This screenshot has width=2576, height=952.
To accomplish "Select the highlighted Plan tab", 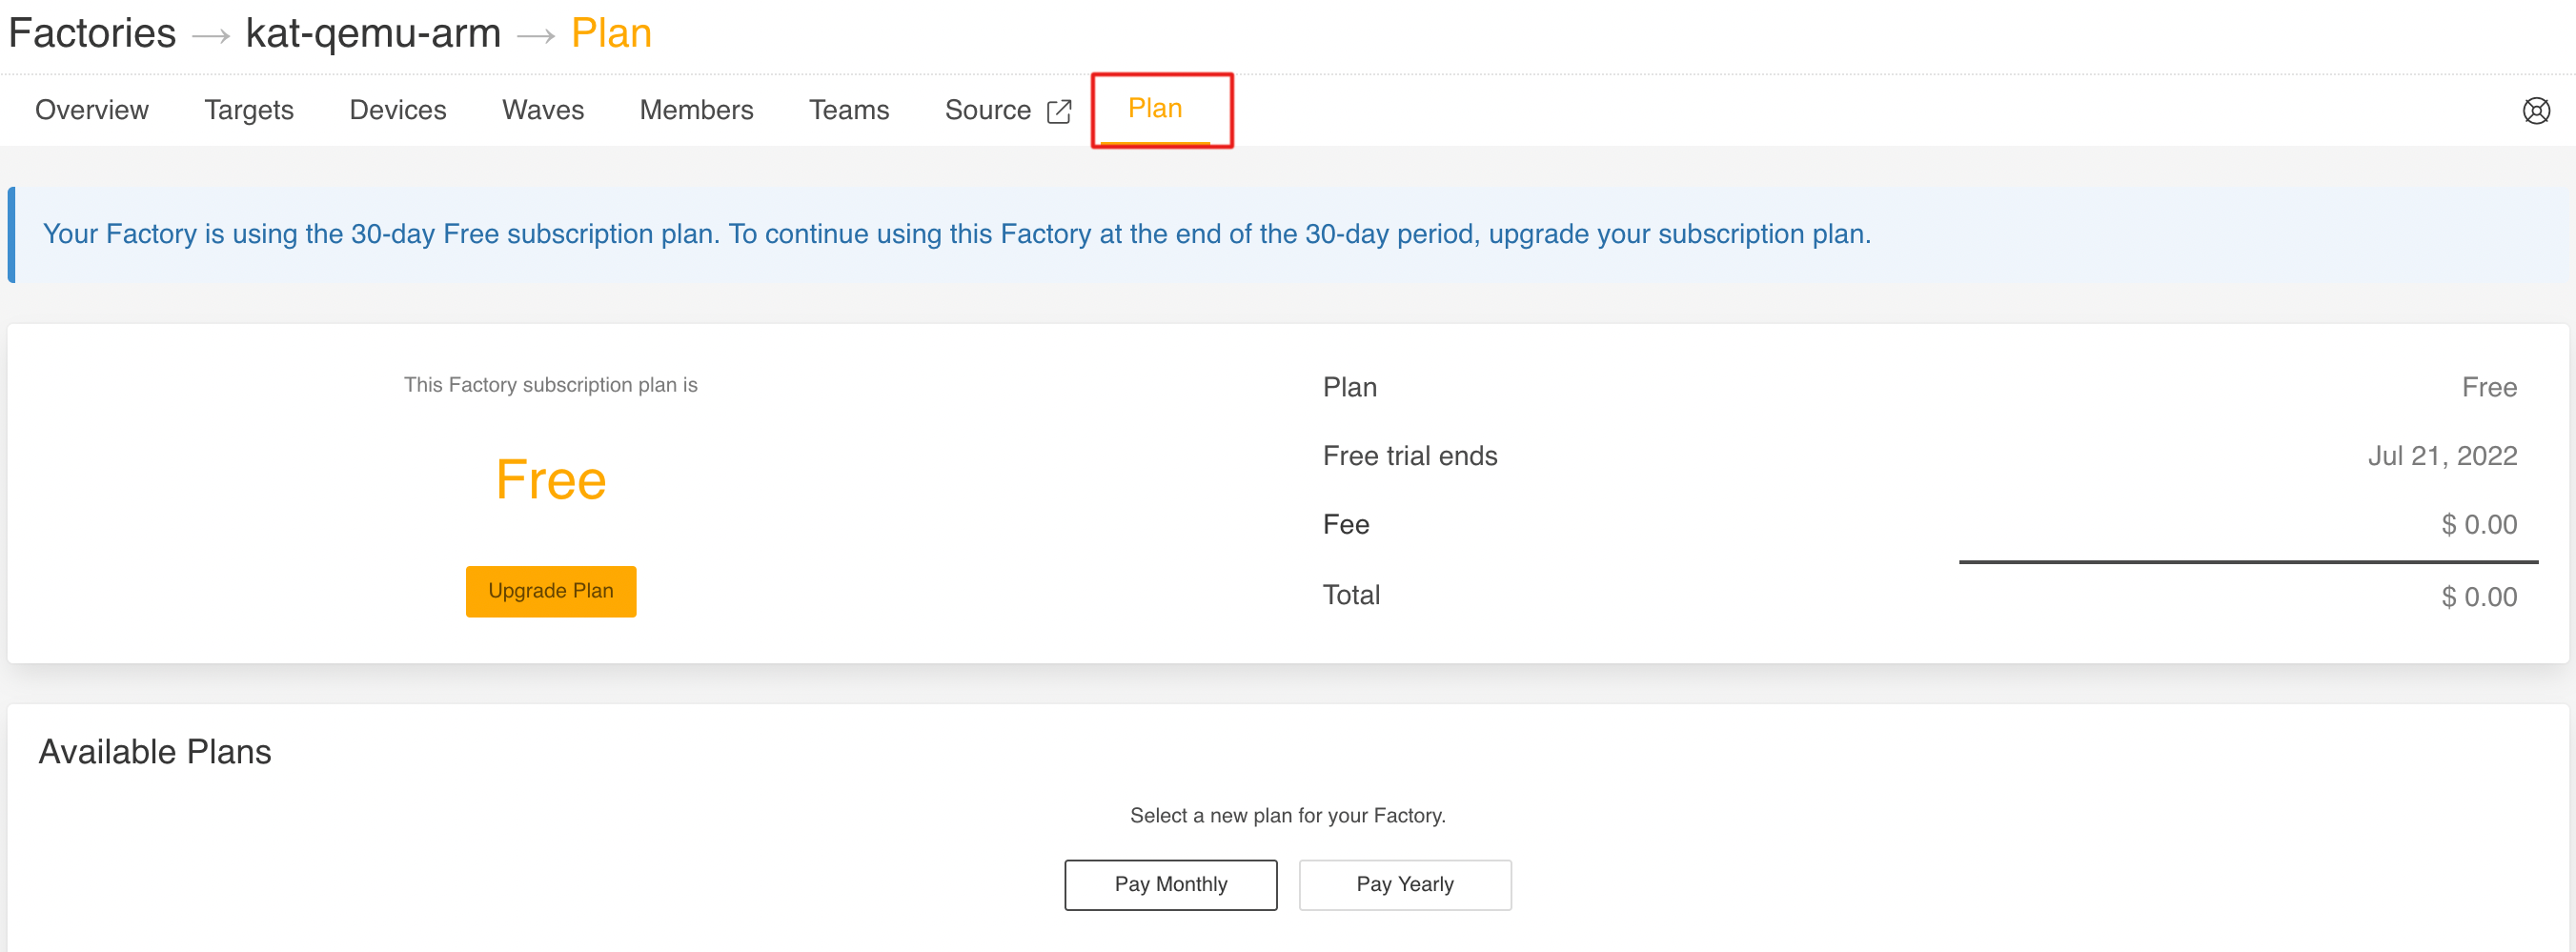I will tap(1156, 108).
